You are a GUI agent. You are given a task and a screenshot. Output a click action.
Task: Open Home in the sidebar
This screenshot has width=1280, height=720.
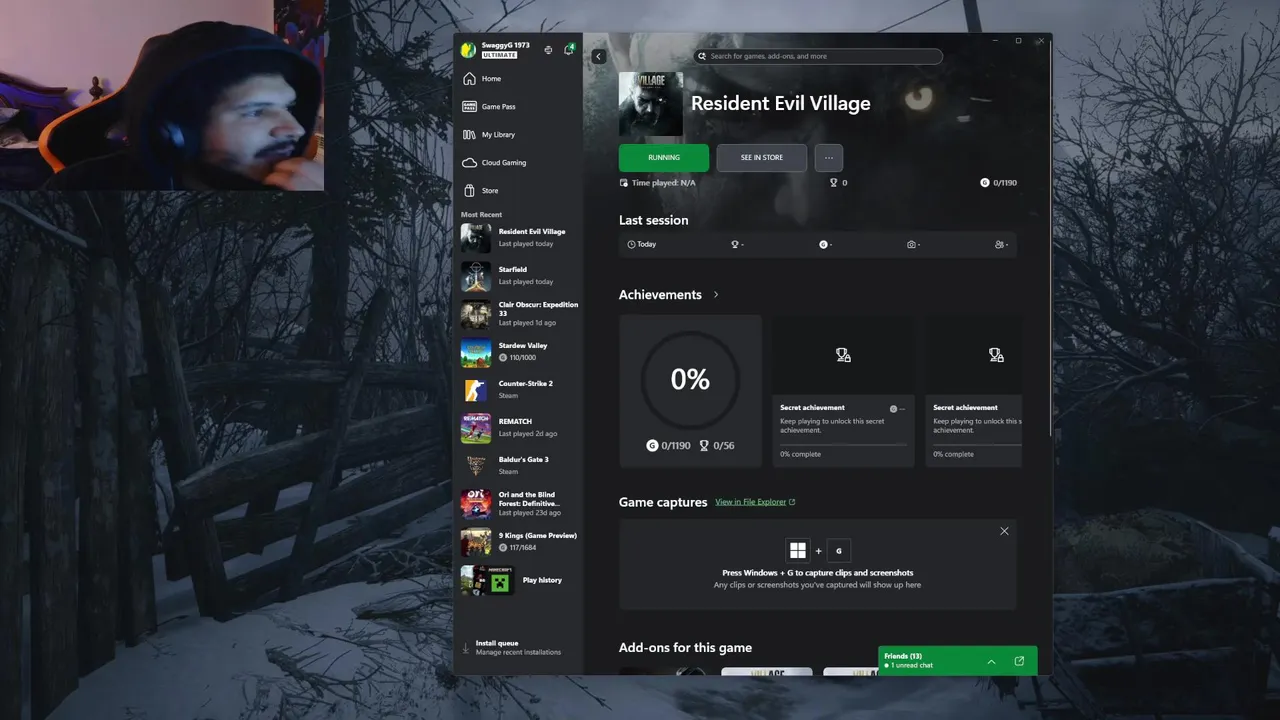click(518, 79)
